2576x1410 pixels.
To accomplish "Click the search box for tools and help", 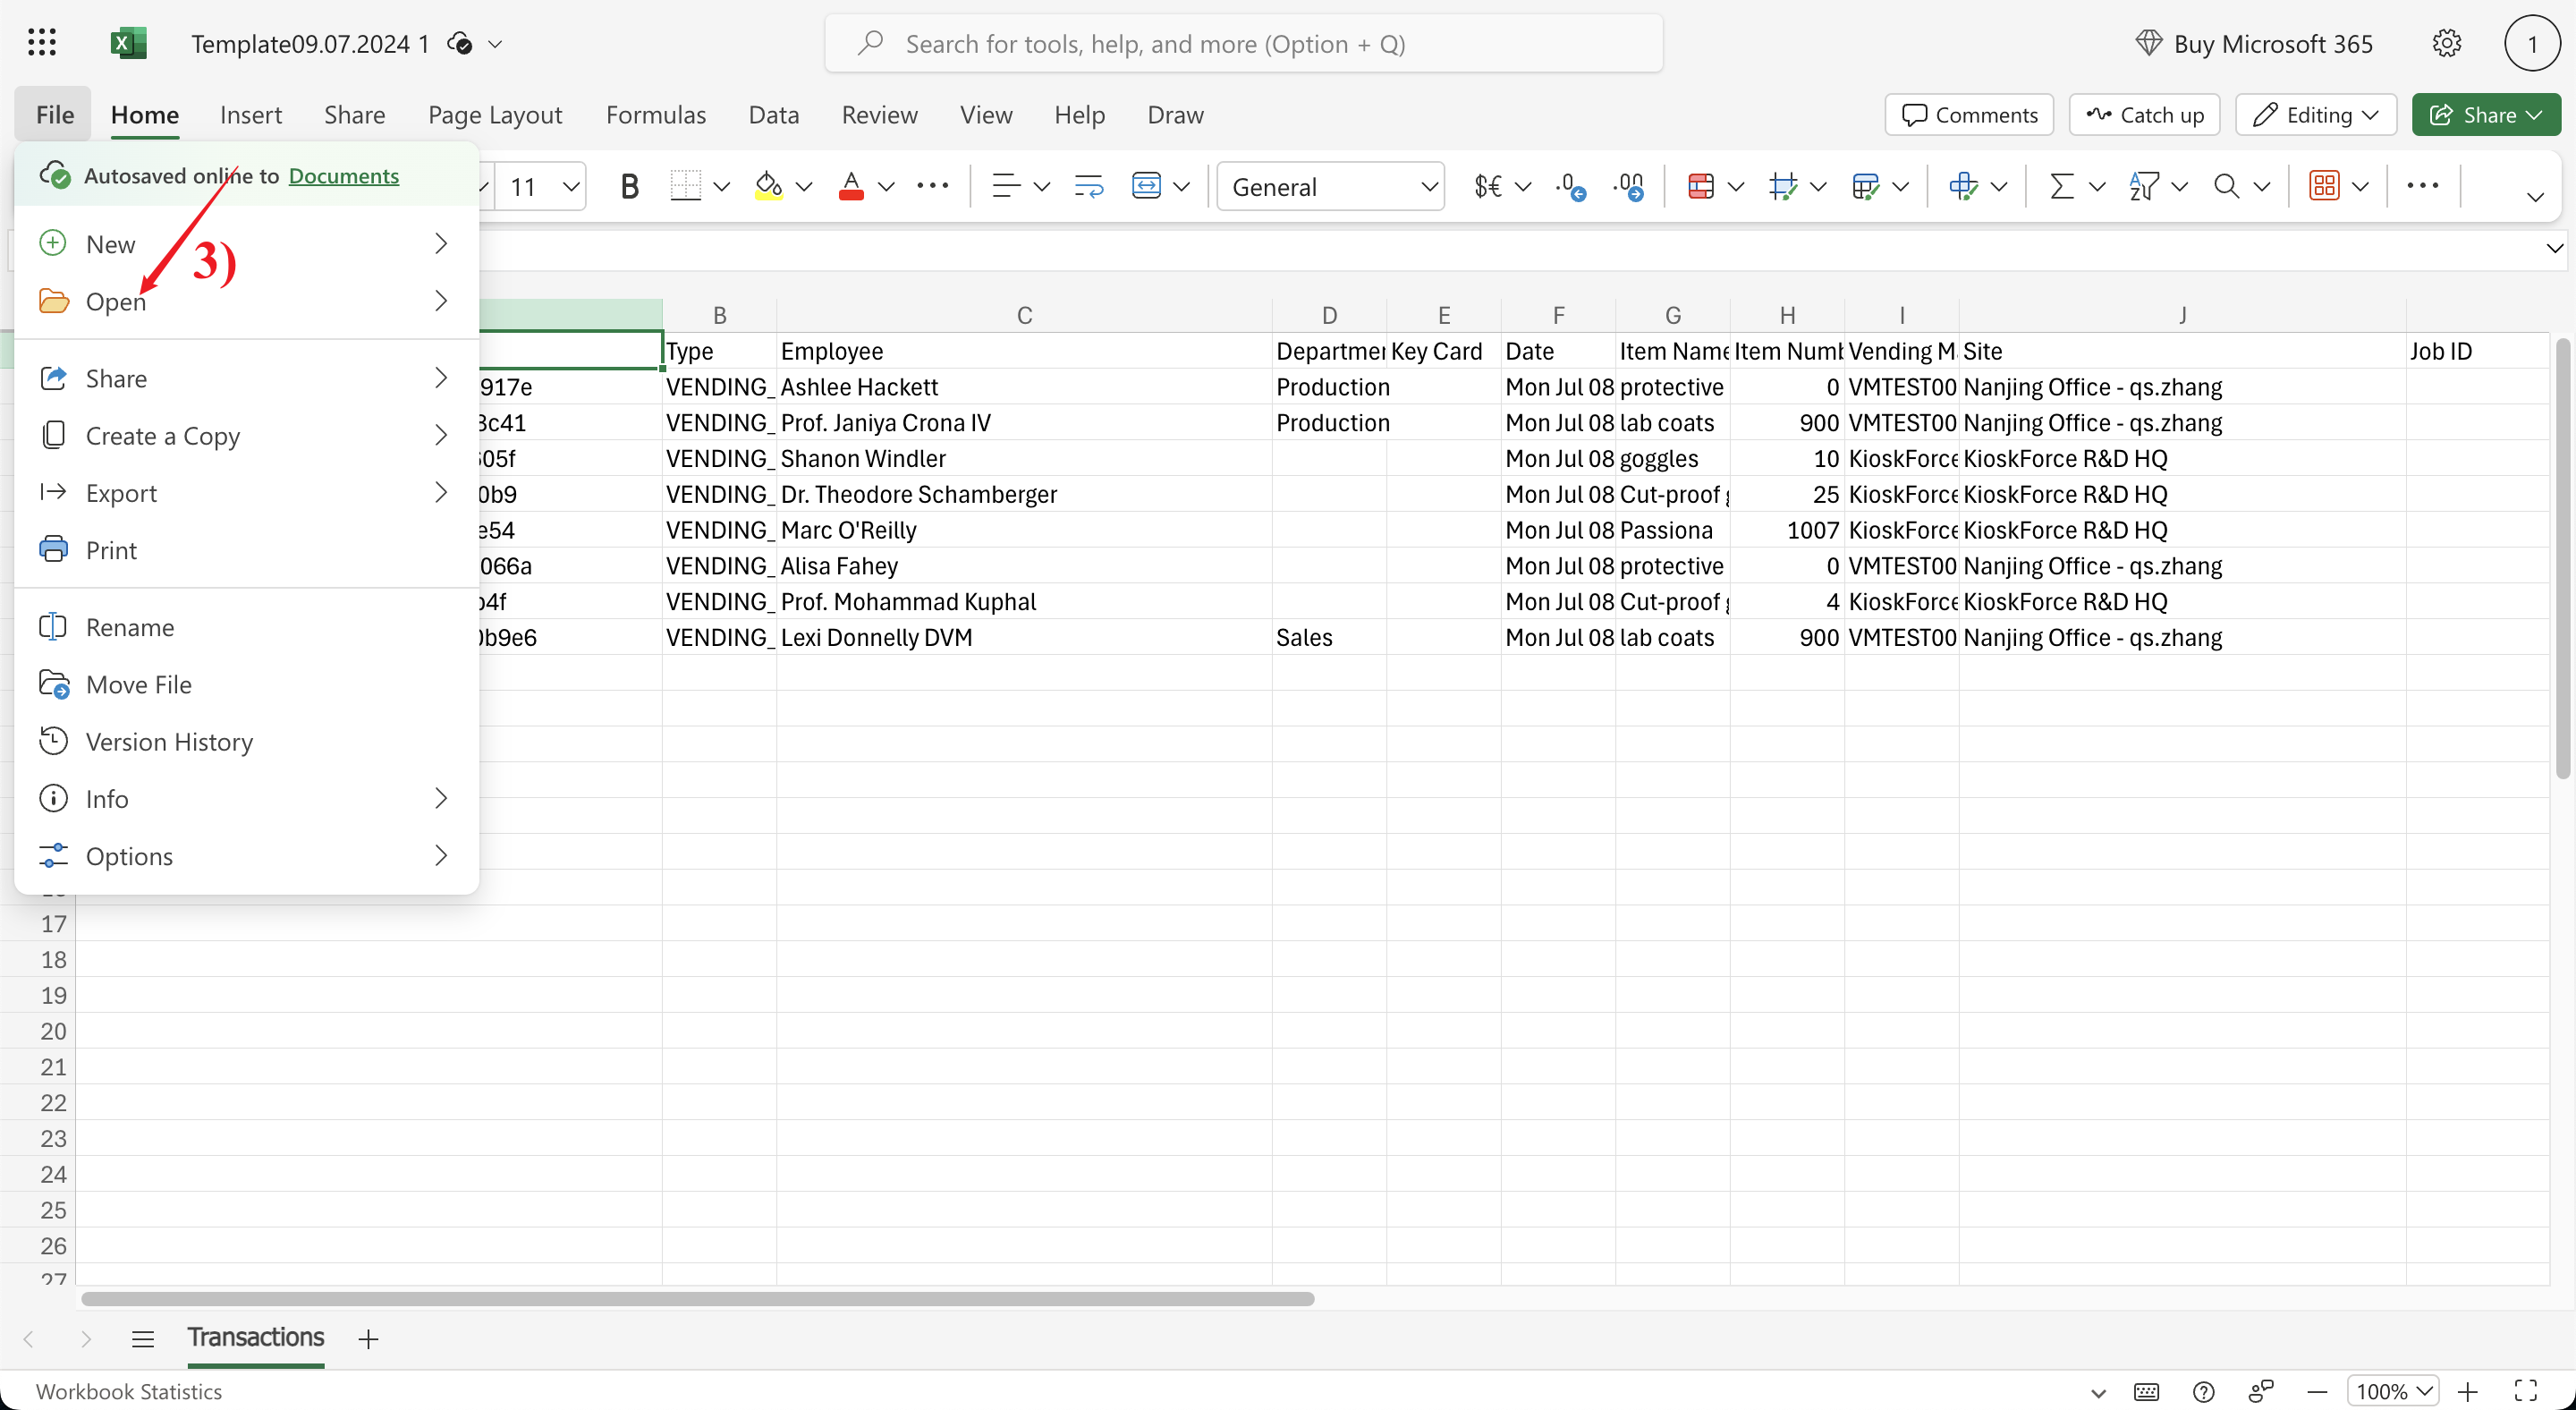I will coord(1244,43).
